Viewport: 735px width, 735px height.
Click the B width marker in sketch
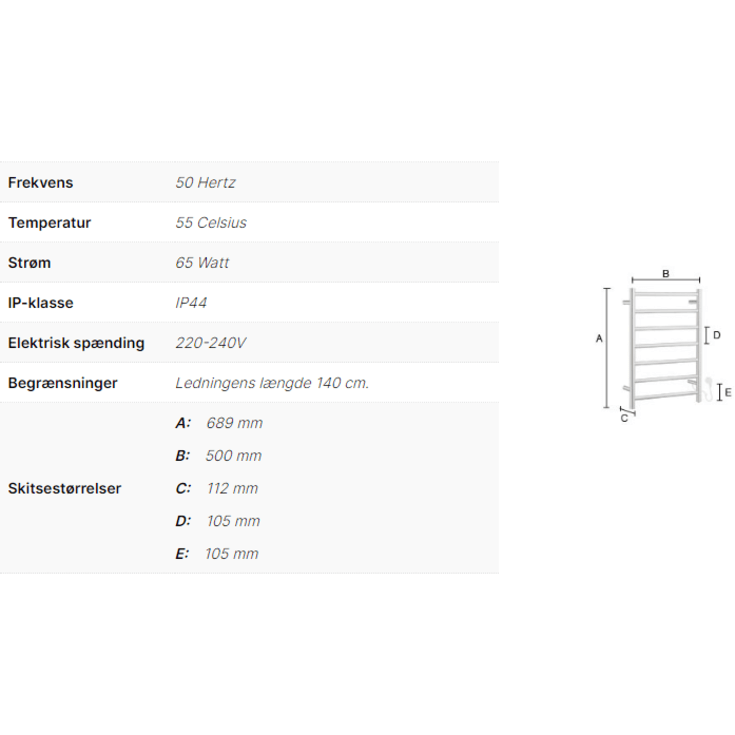666,276
